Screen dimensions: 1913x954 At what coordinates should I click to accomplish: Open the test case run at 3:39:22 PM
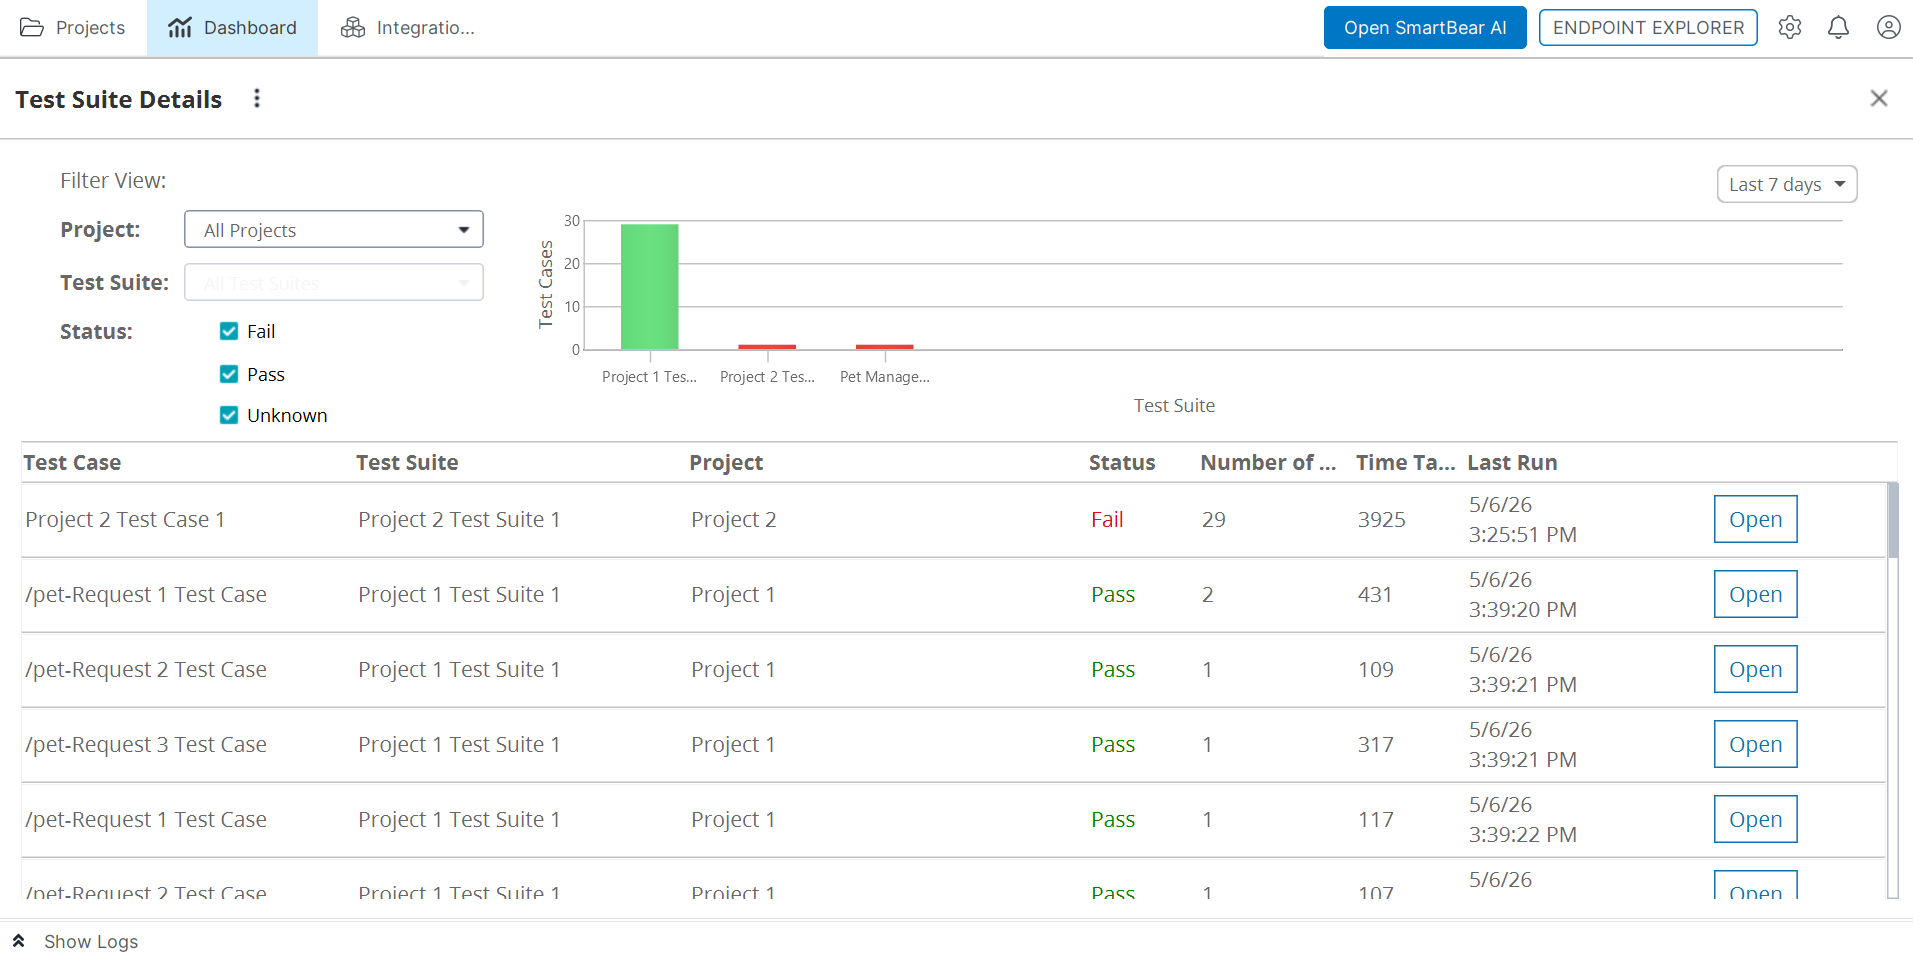pos(1755,819)
